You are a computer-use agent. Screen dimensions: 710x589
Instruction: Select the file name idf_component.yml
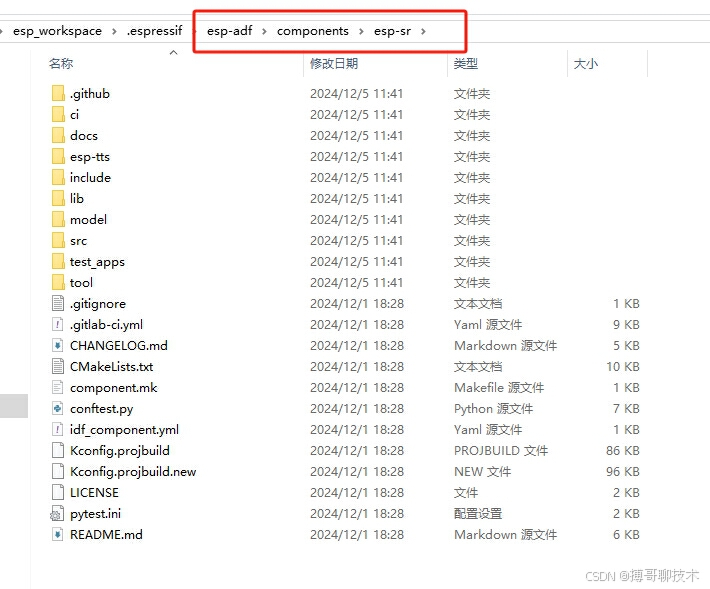[125, 430]
